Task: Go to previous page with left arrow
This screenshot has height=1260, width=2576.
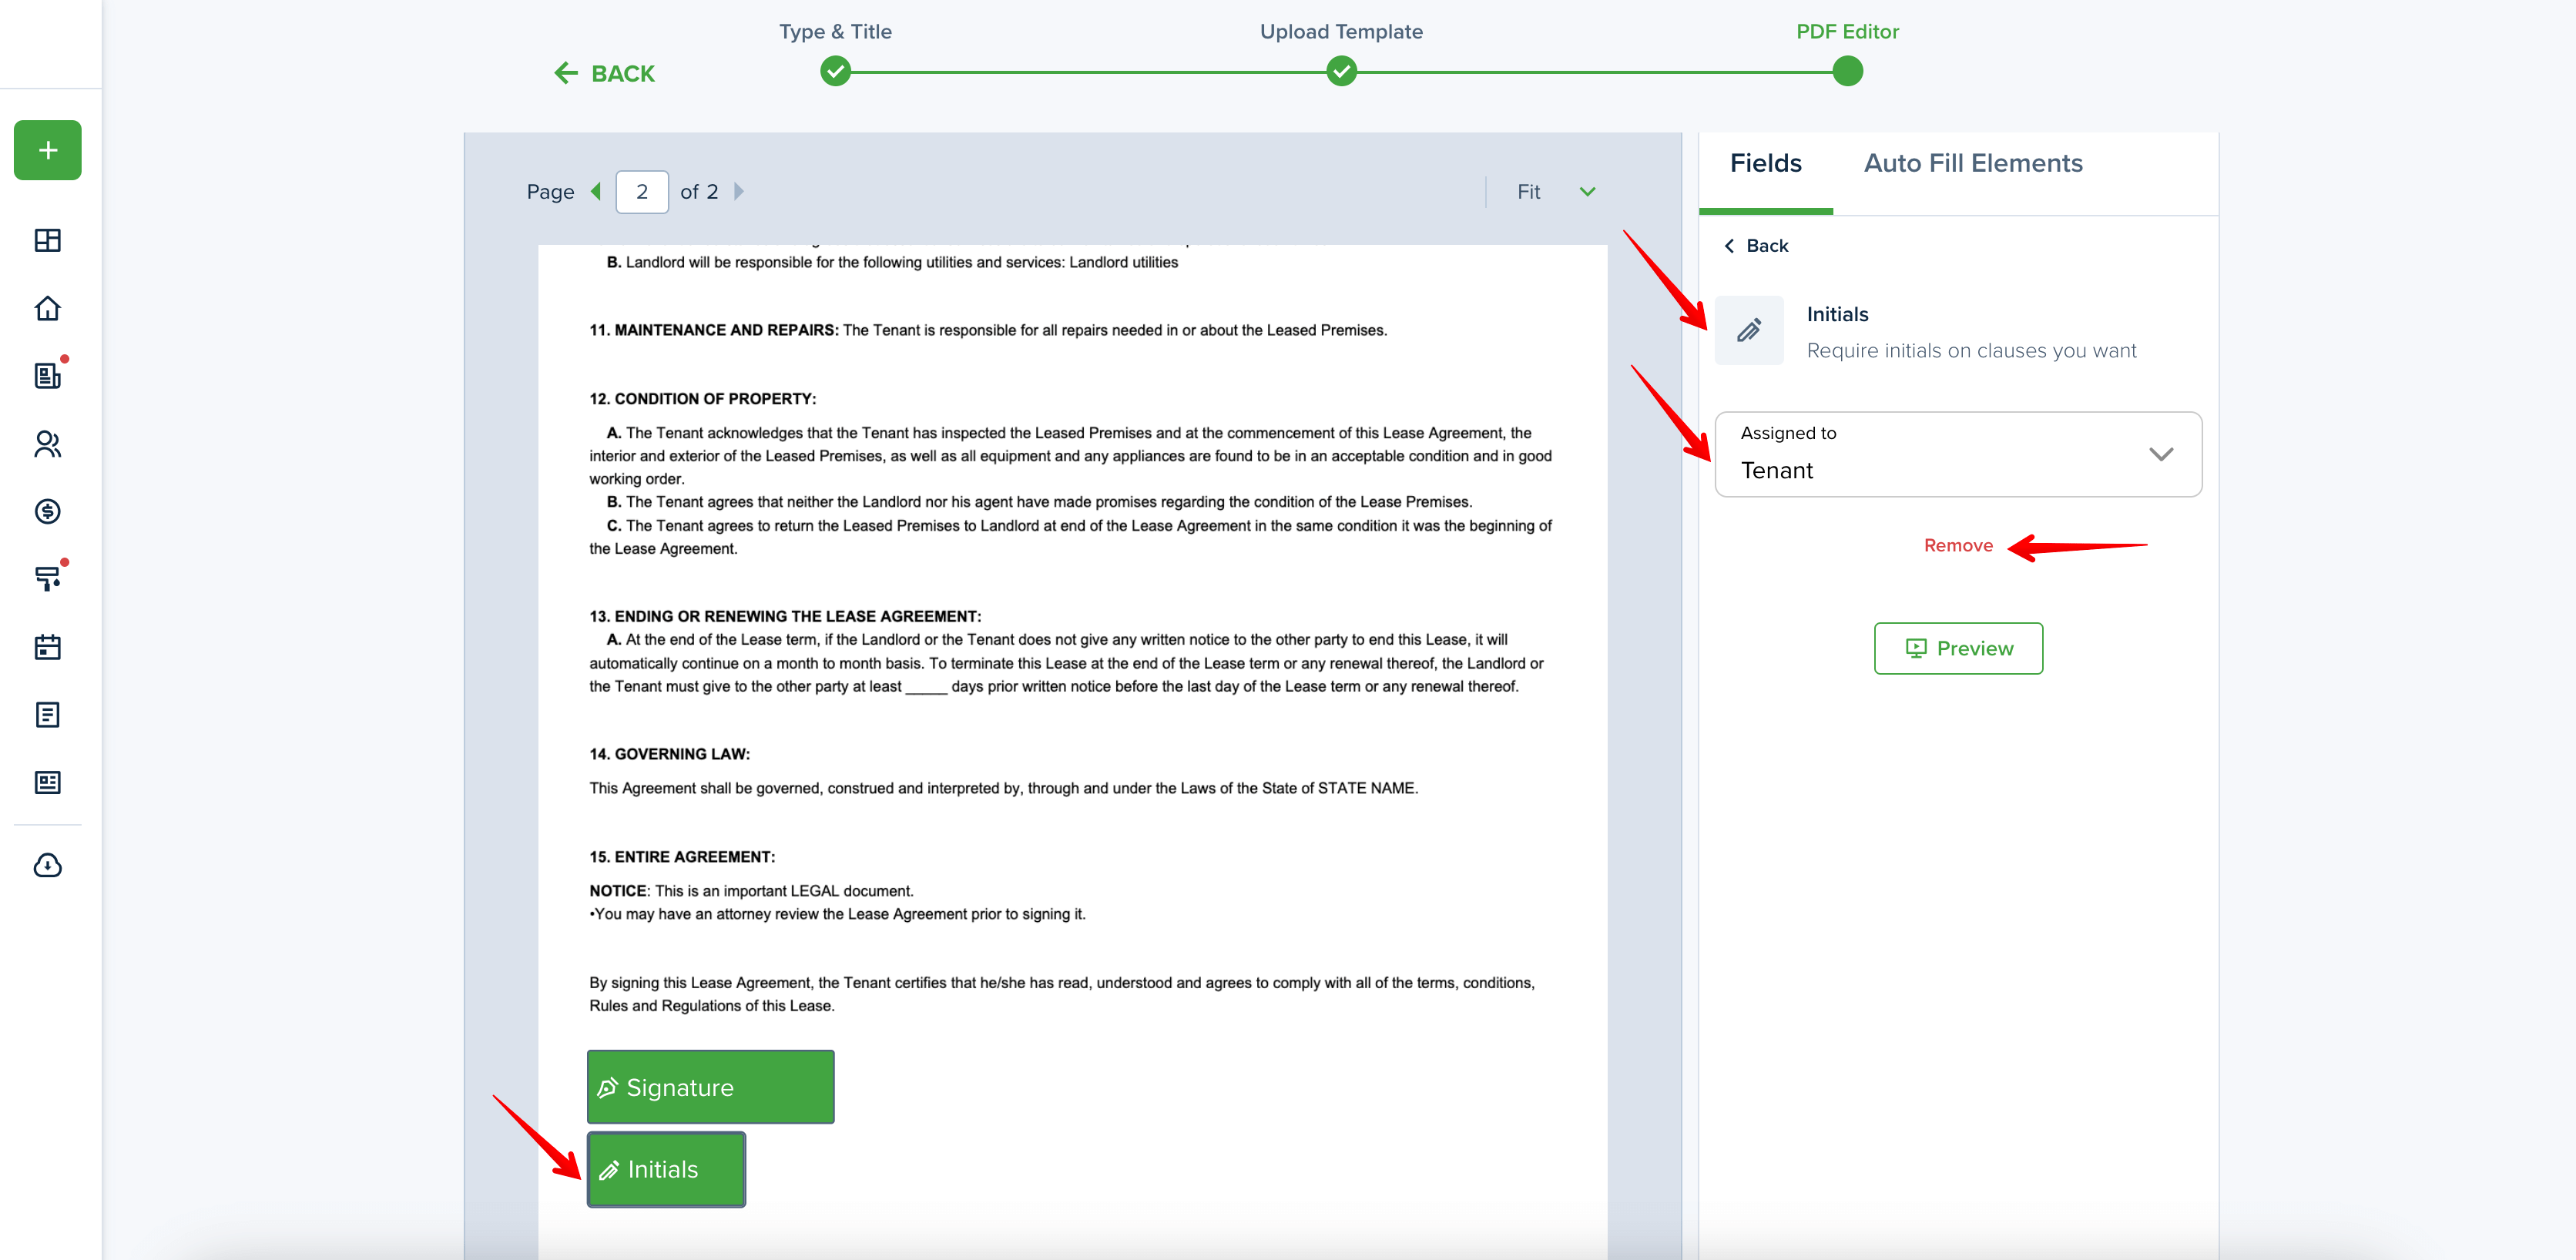Action: (596, 191)
